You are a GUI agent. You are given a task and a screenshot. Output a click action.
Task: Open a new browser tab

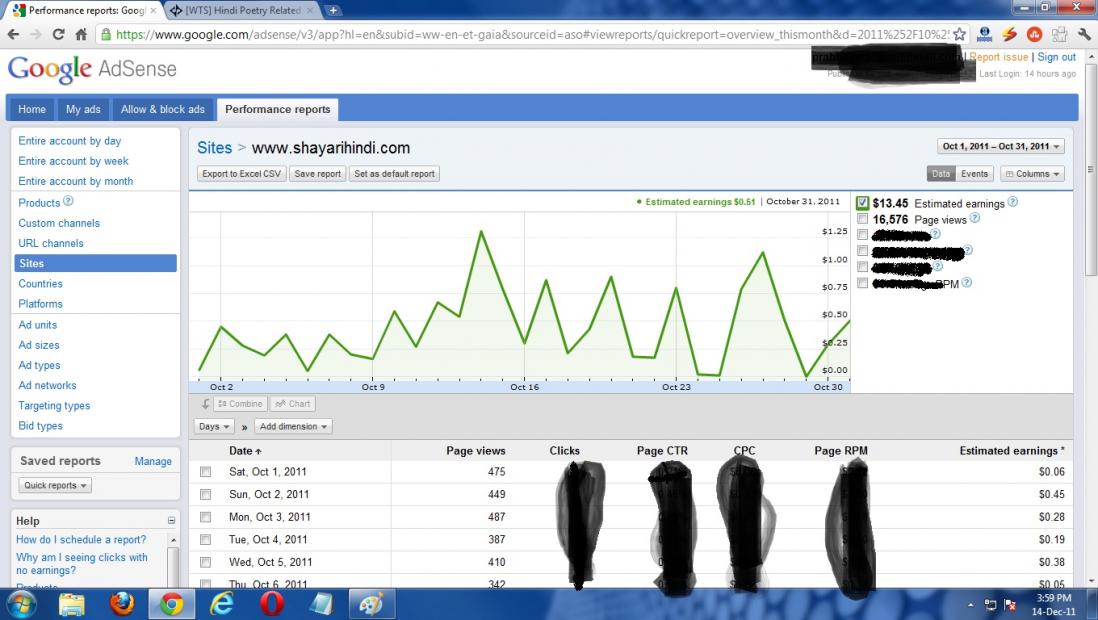point(333,11)
